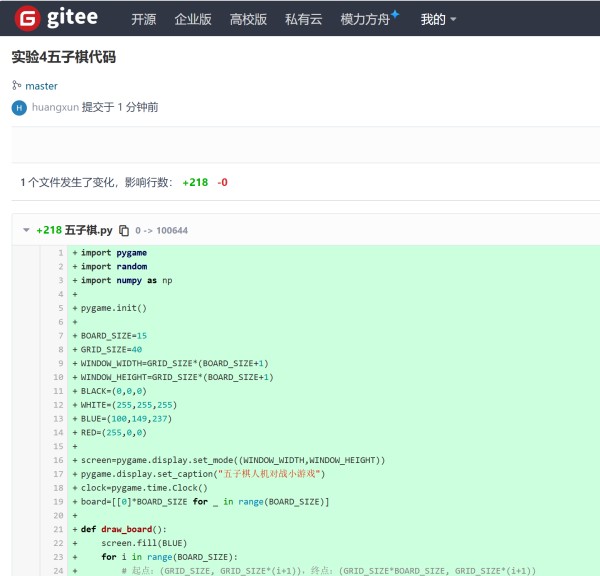Open the huangxun user profile link
The image size is (600, 576).
coord(54,107)
